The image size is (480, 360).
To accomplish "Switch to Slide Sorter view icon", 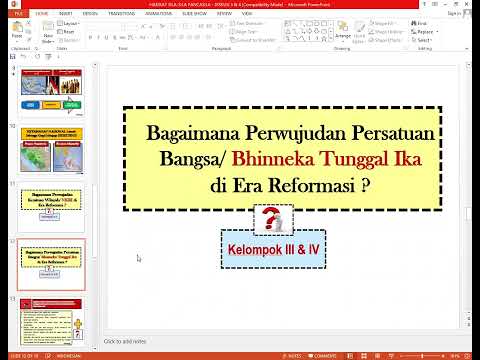I will tap(364, 356).
